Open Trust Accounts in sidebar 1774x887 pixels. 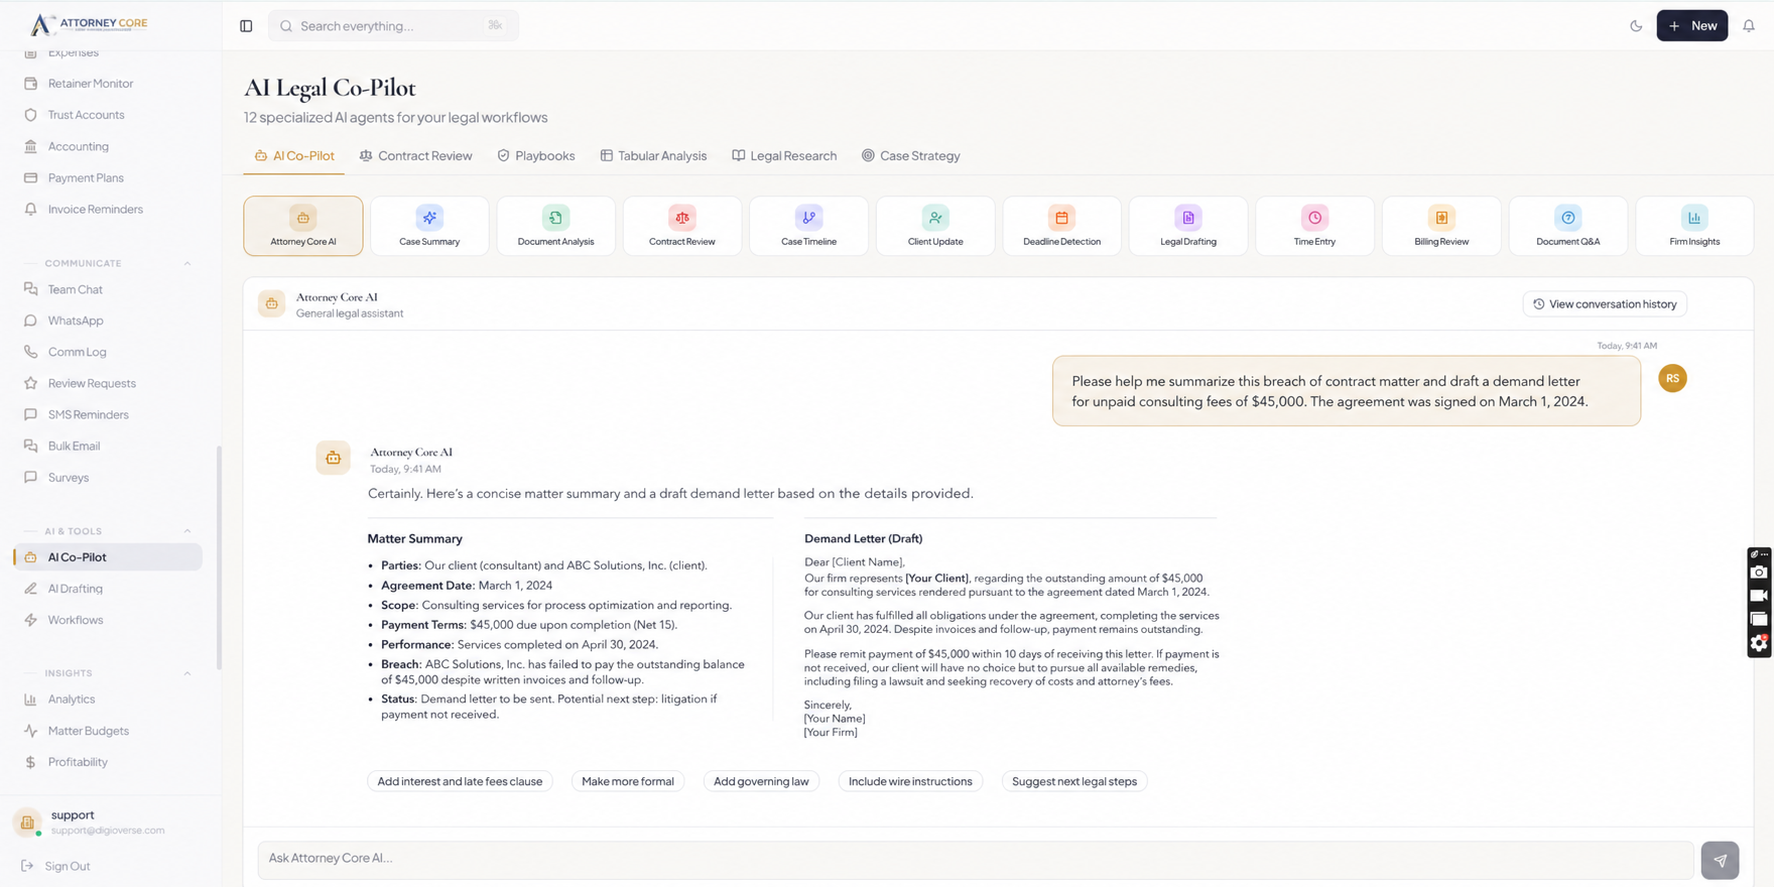(110, 115)
